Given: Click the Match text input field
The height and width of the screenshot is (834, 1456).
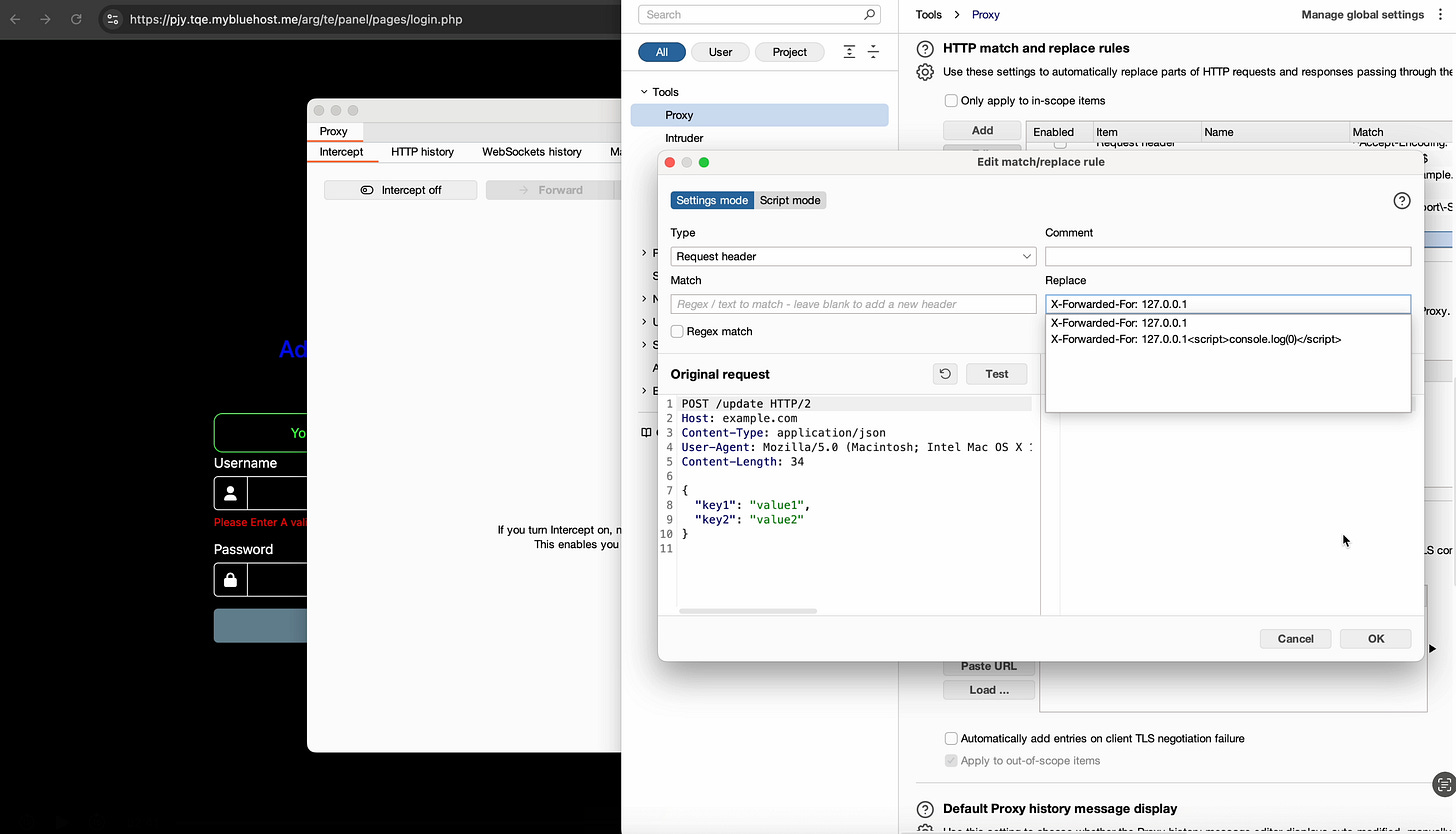Looking at the screenshot, I should (853, 304).
